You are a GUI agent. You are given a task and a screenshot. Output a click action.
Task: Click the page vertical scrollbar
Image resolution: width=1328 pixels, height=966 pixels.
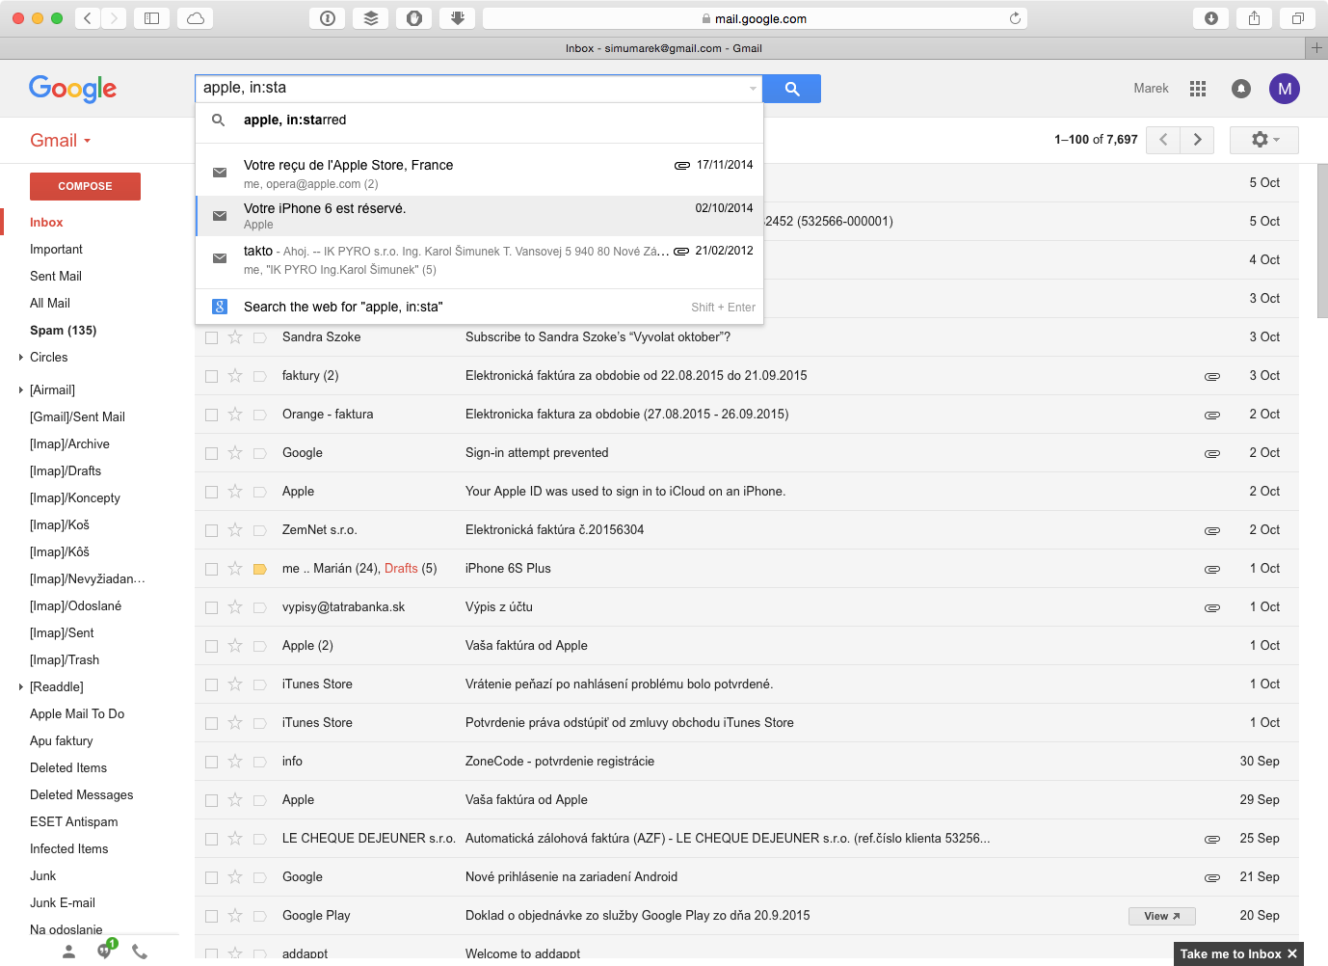point(1322,240)
